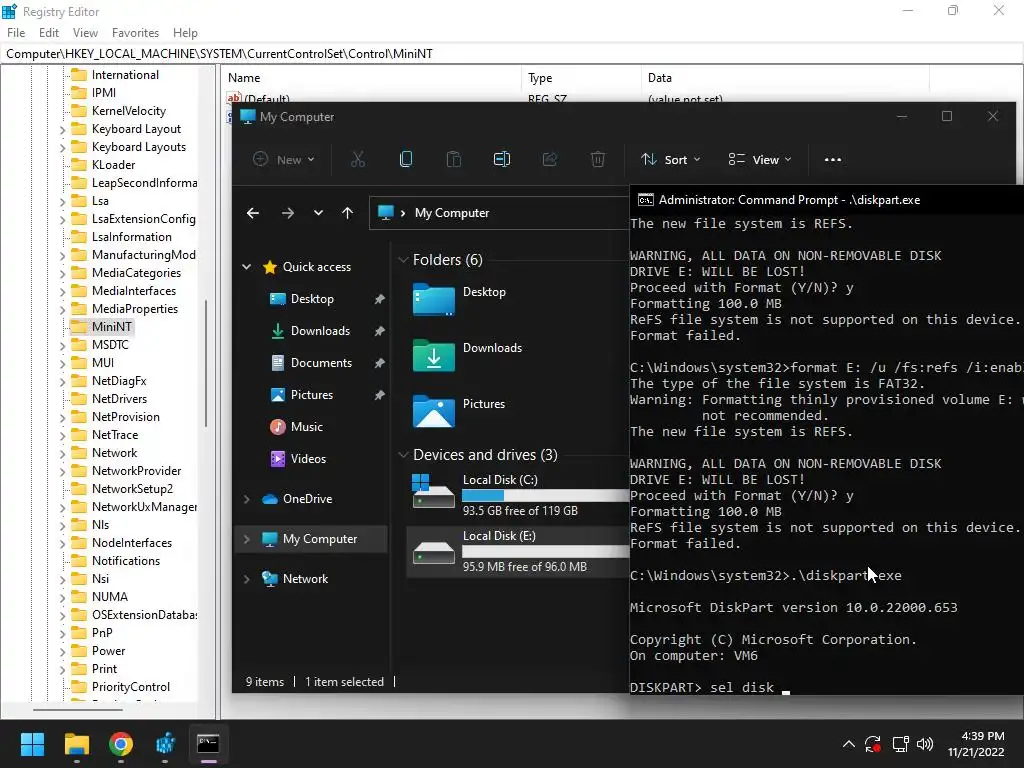Screen dimensions: 1024x768
Task: Go forward with the File Explorer forward arrow
Action: (287, 213)
